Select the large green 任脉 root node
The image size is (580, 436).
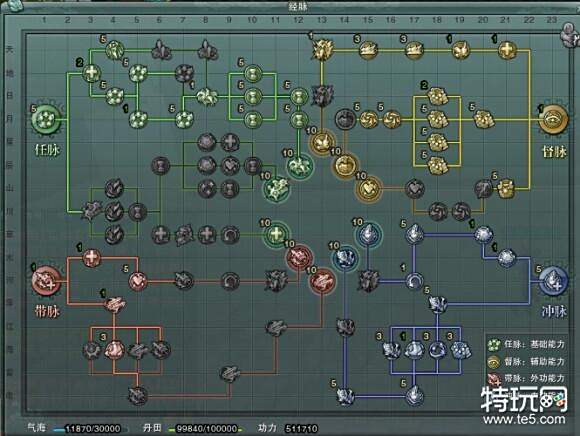[46, 119]
